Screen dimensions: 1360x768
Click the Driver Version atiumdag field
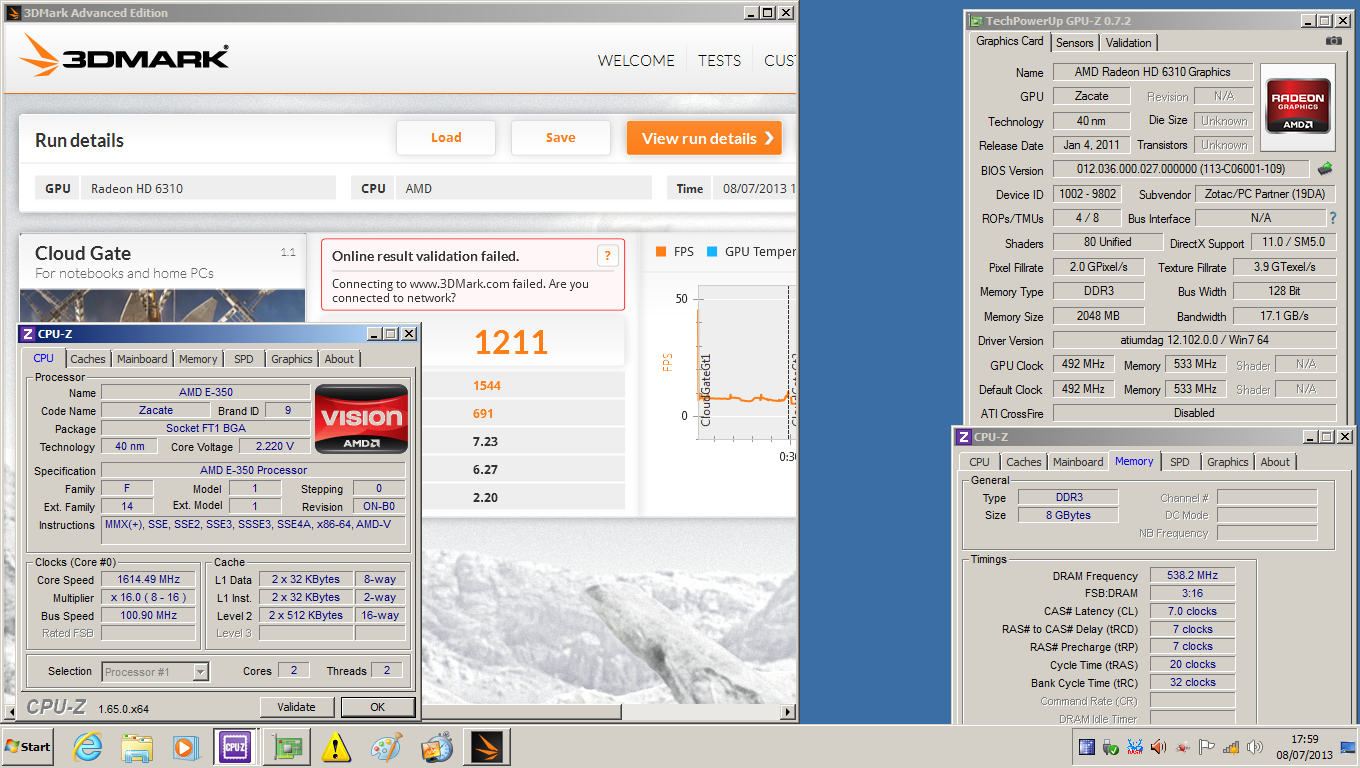pos(1194,340)
